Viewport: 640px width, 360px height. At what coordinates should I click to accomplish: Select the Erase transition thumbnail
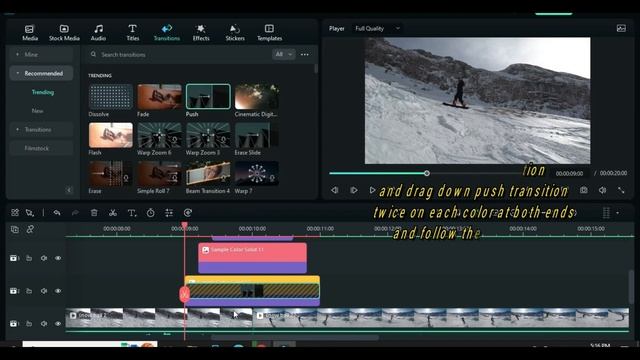click(111, 173)
